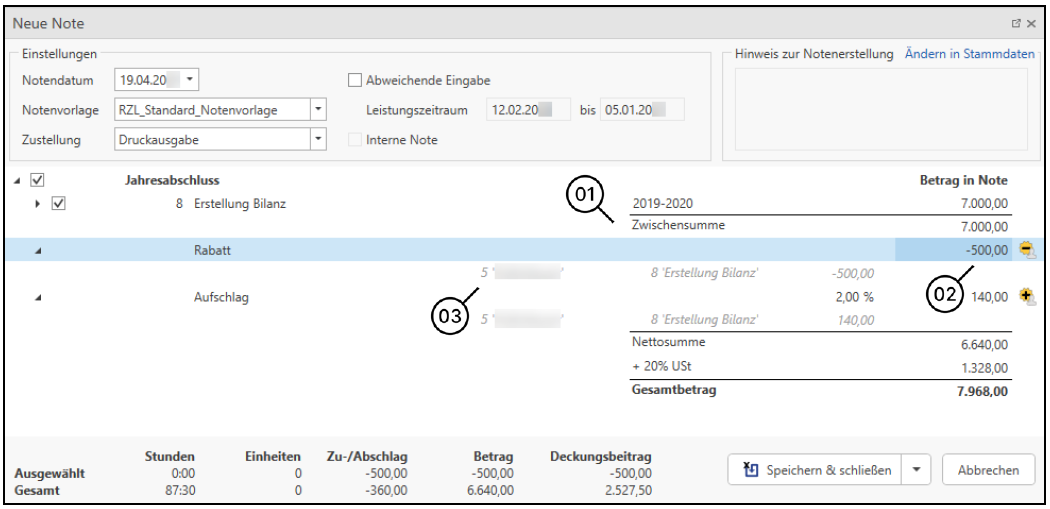Uncheck the Jahresabschluss checkbox
This screenshot has height=509, width=1050.
point(38,180)
